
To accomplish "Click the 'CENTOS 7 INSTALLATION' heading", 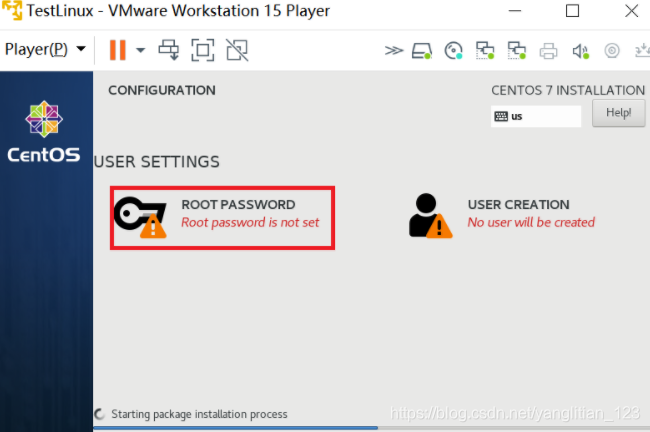I will coord(568,90).
